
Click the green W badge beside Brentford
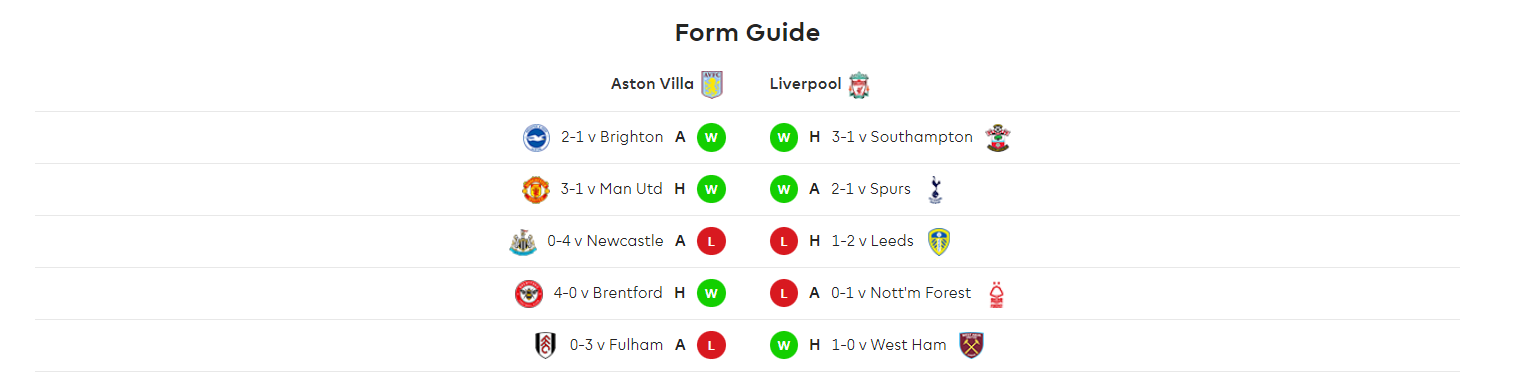tap(711, 293)
